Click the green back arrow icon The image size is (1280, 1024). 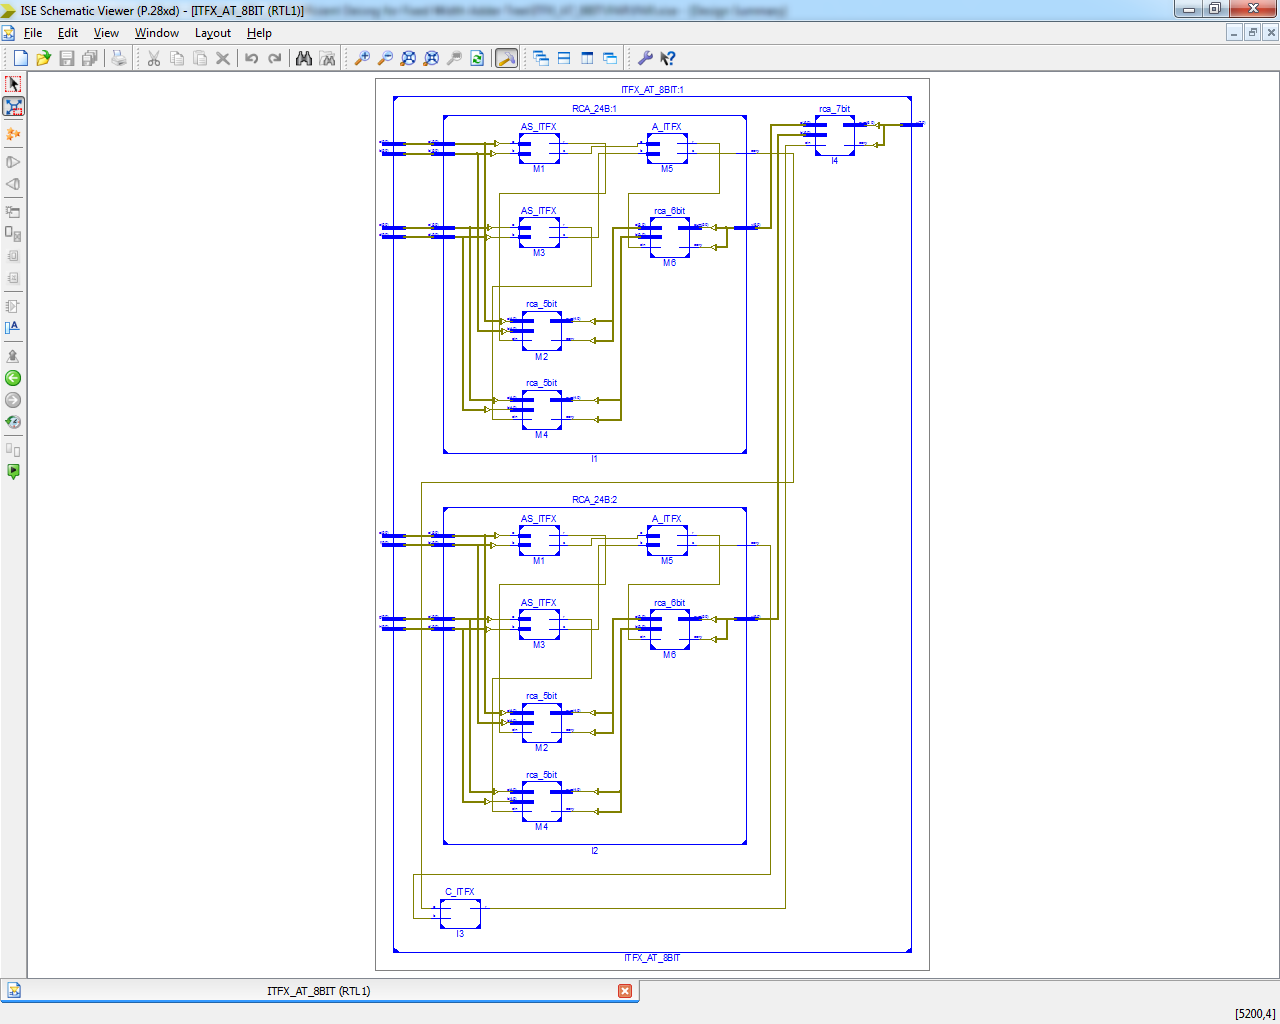pyautogui.click(x=13, y=378)
